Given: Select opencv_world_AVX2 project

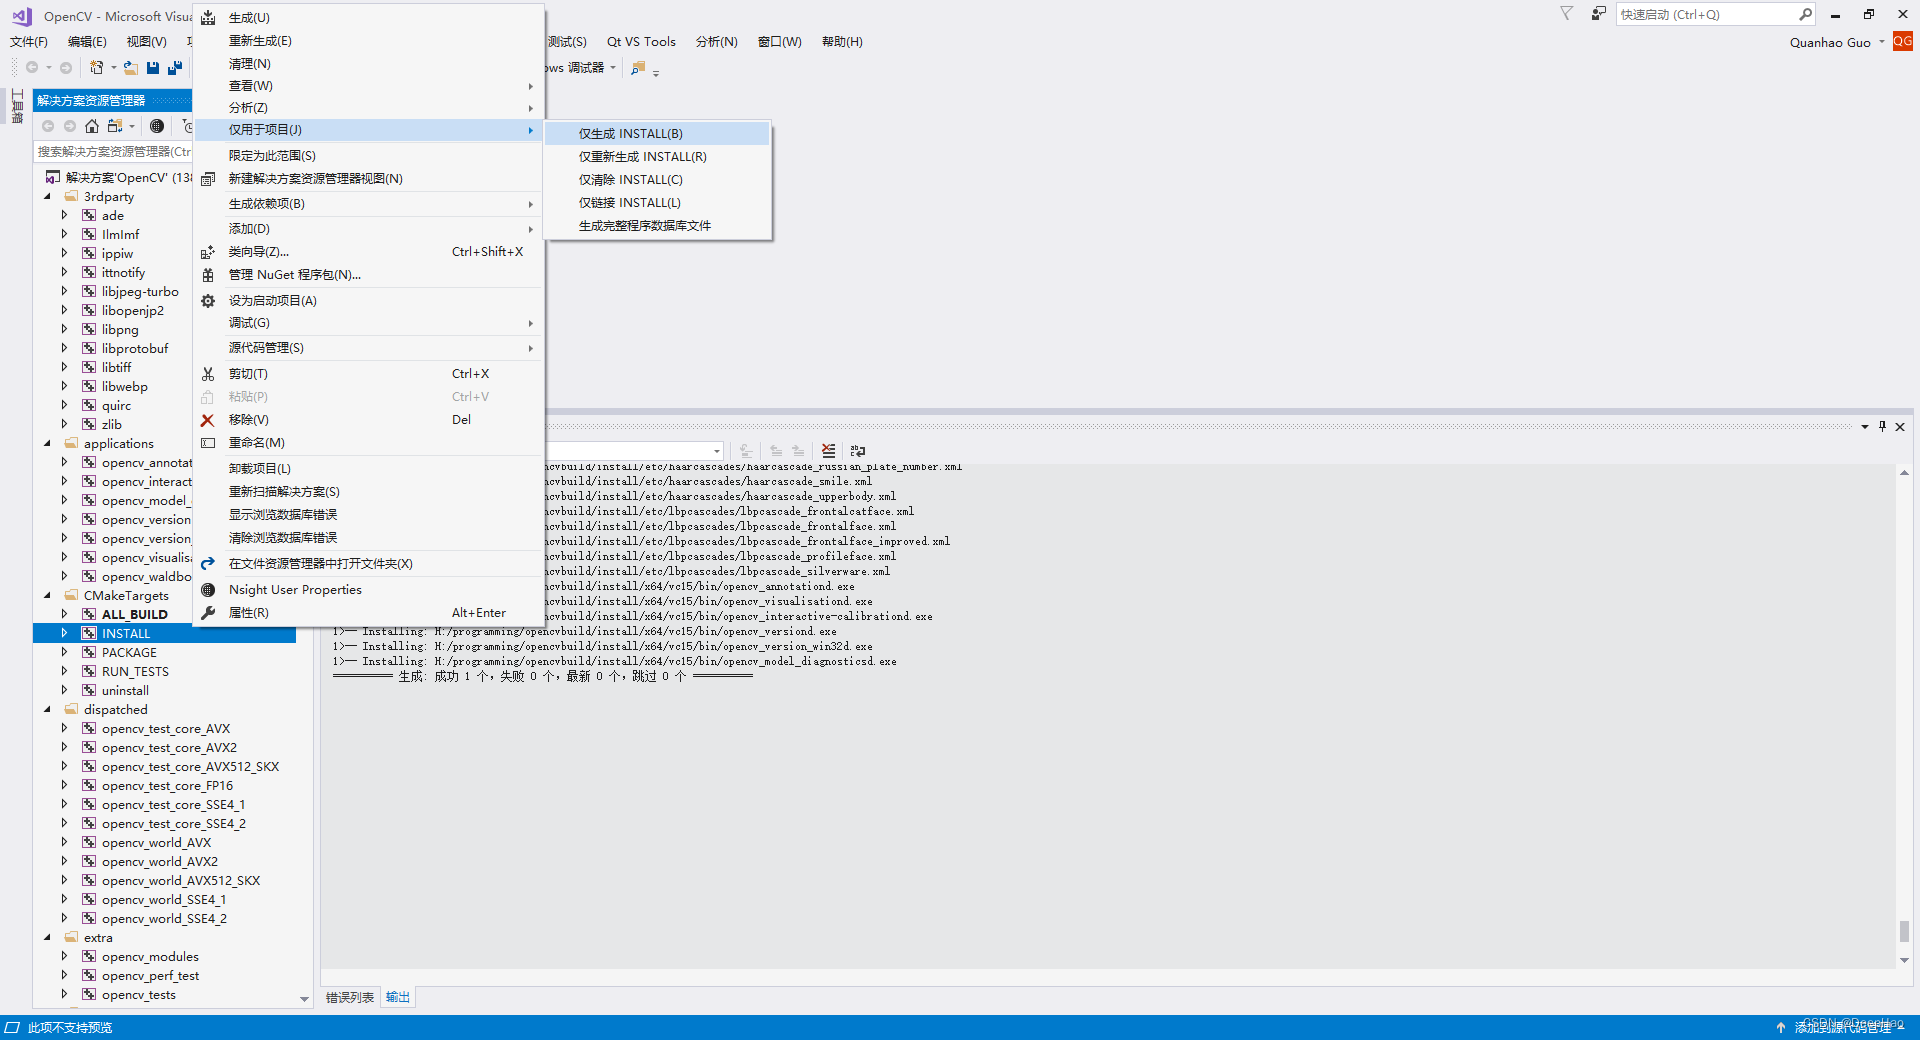Looking at the screenshot, I should (160, 862).
